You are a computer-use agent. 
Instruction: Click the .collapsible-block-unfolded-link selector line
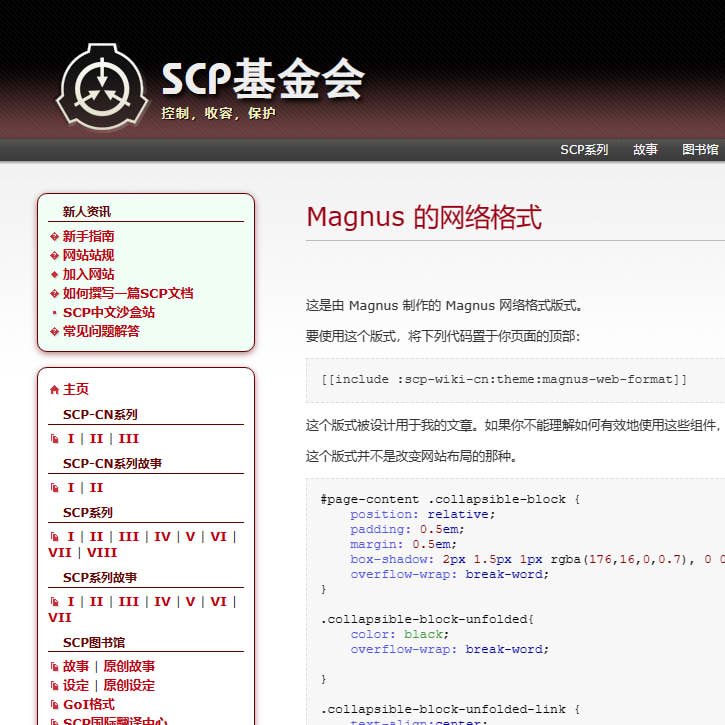(x=450, y=709)
